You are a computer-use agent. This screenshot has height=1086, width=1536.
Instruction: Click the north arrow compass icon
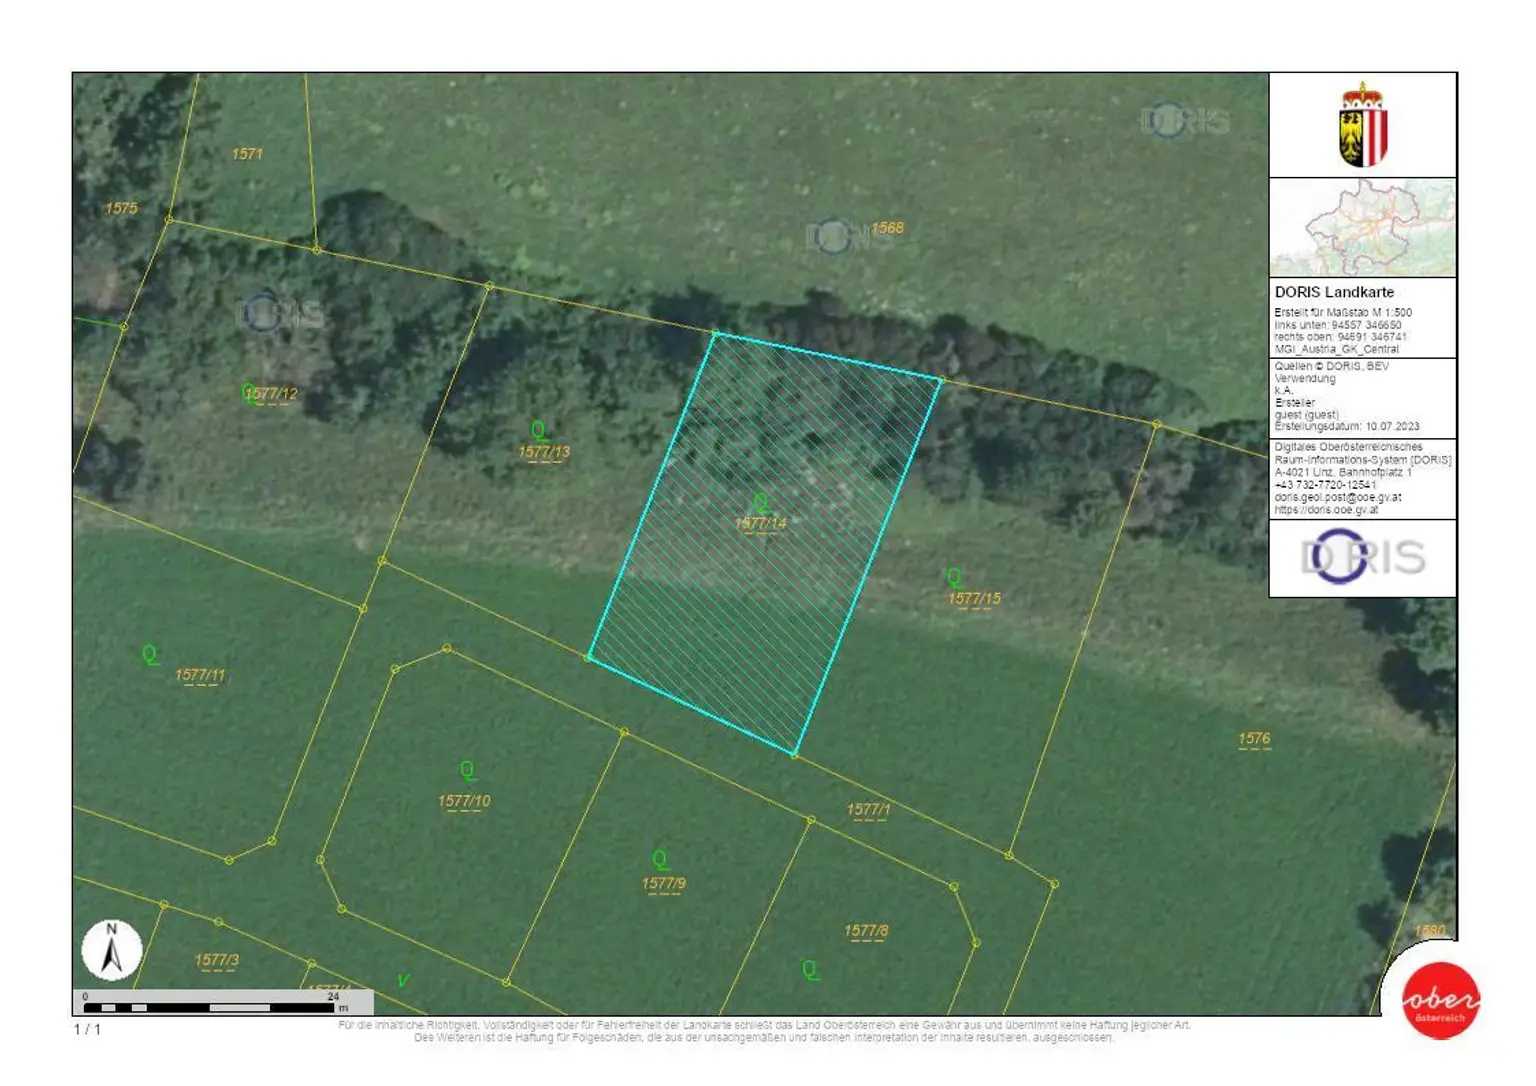(x=111, y=949)
